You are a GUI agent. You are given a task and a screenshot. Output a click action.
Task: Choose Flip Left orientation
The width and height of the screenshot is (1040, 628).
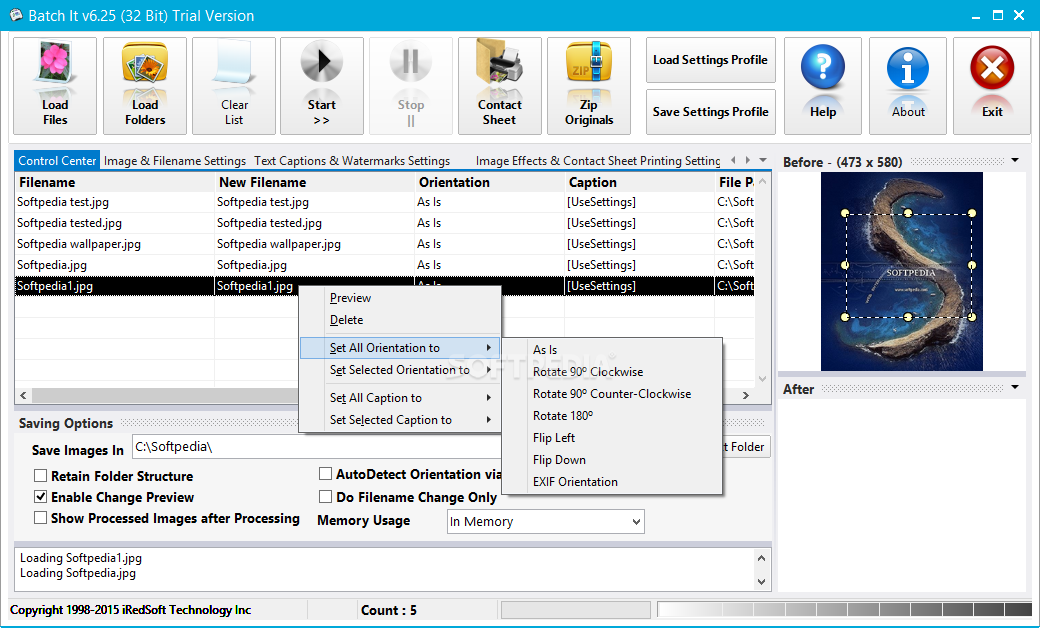(x=612, y=438)
